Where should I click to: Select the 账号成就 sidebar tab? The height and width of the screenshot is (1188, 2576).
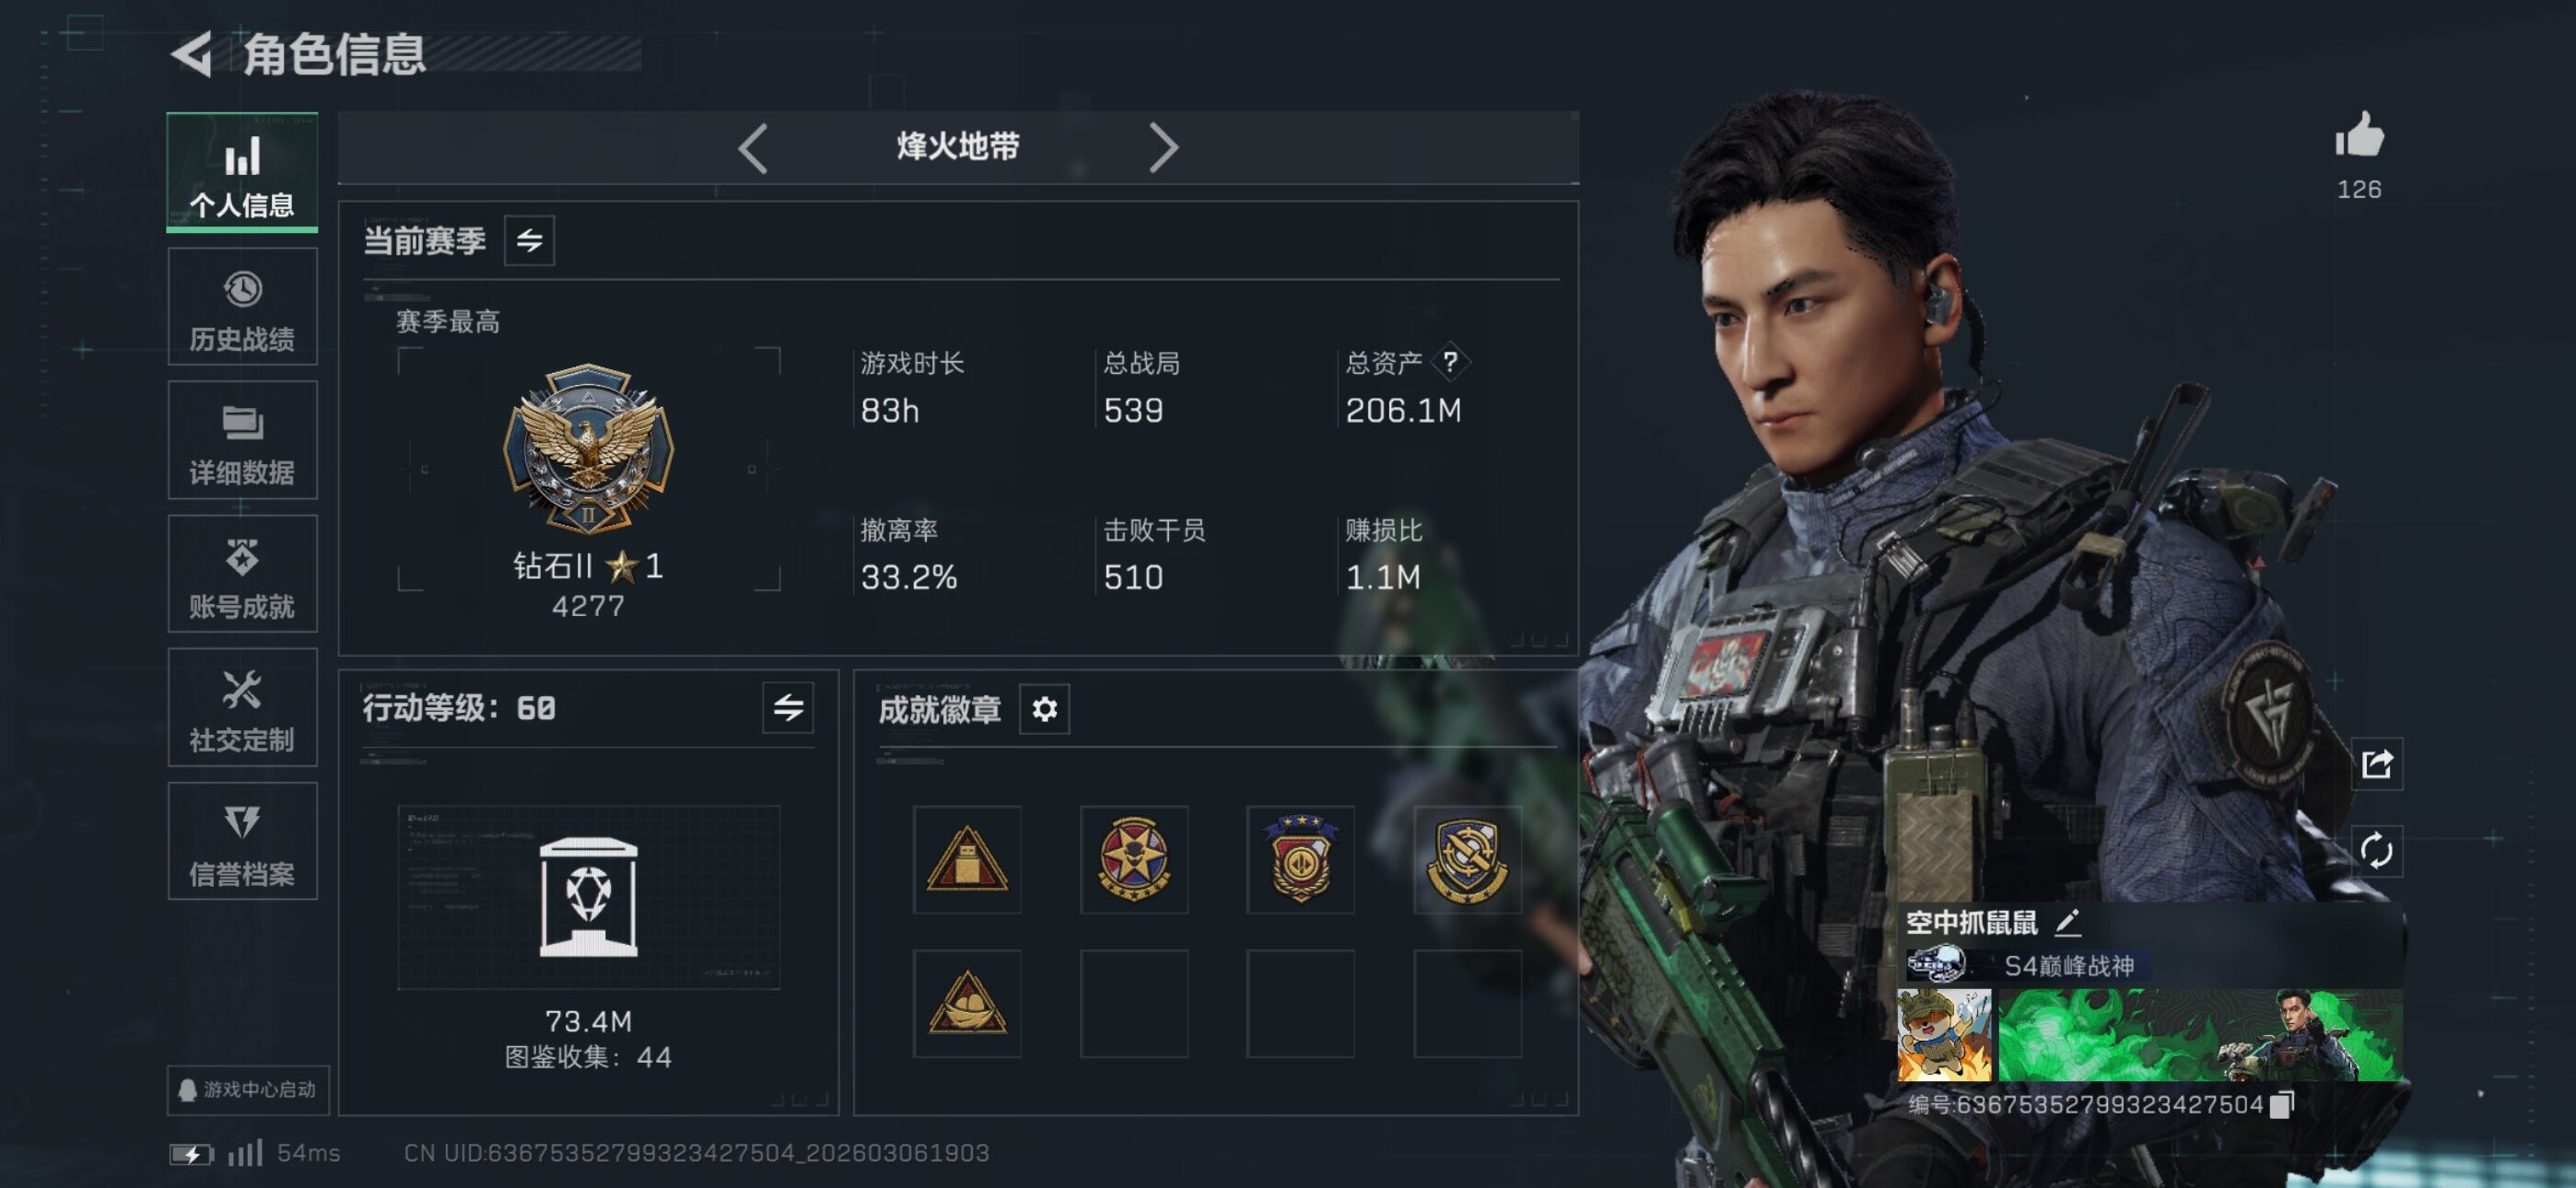click(242, 574)
